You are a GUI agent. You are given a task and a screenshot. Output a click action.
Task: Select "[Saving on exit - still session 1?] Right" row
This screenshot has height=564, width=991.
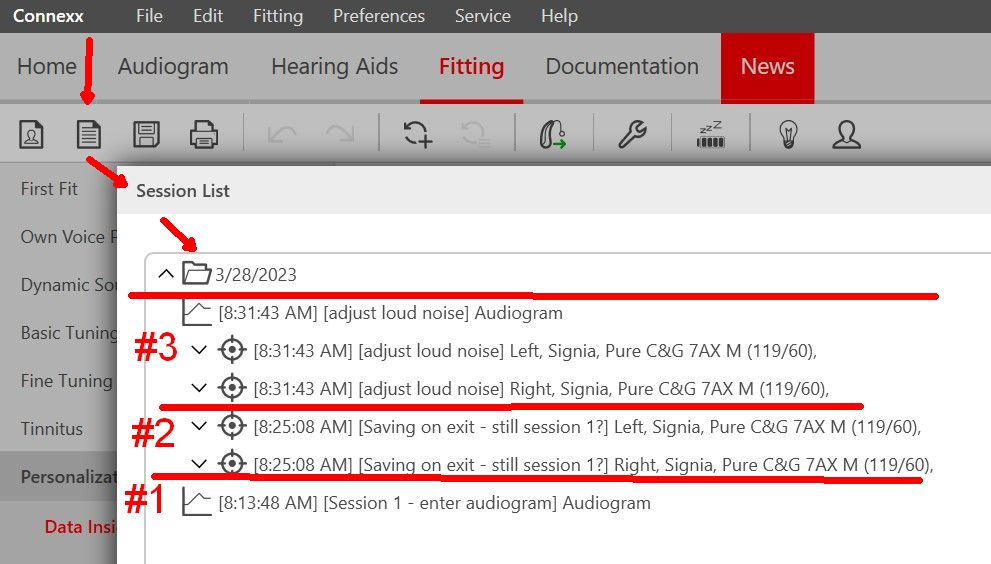point(593,465)
